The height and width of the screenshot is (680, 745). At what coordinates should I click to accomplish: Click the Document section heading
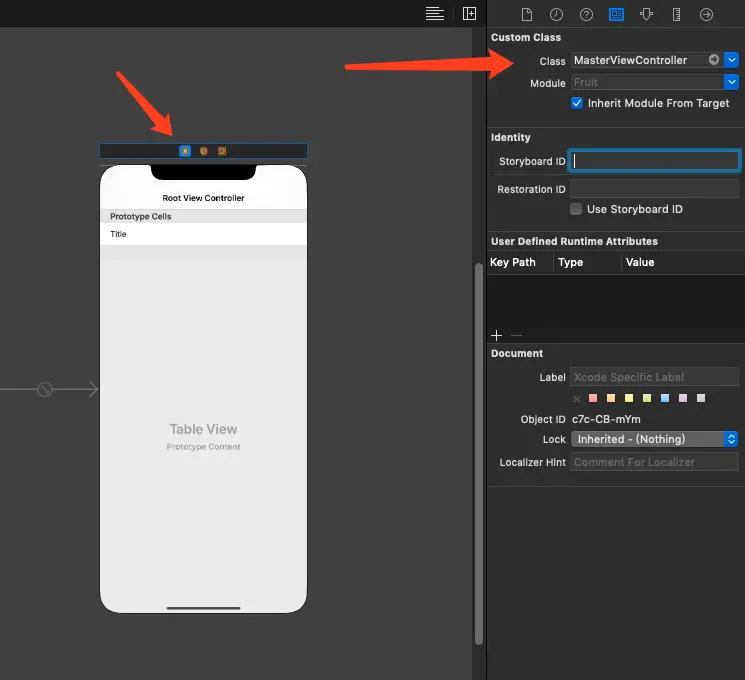[517, 353]
